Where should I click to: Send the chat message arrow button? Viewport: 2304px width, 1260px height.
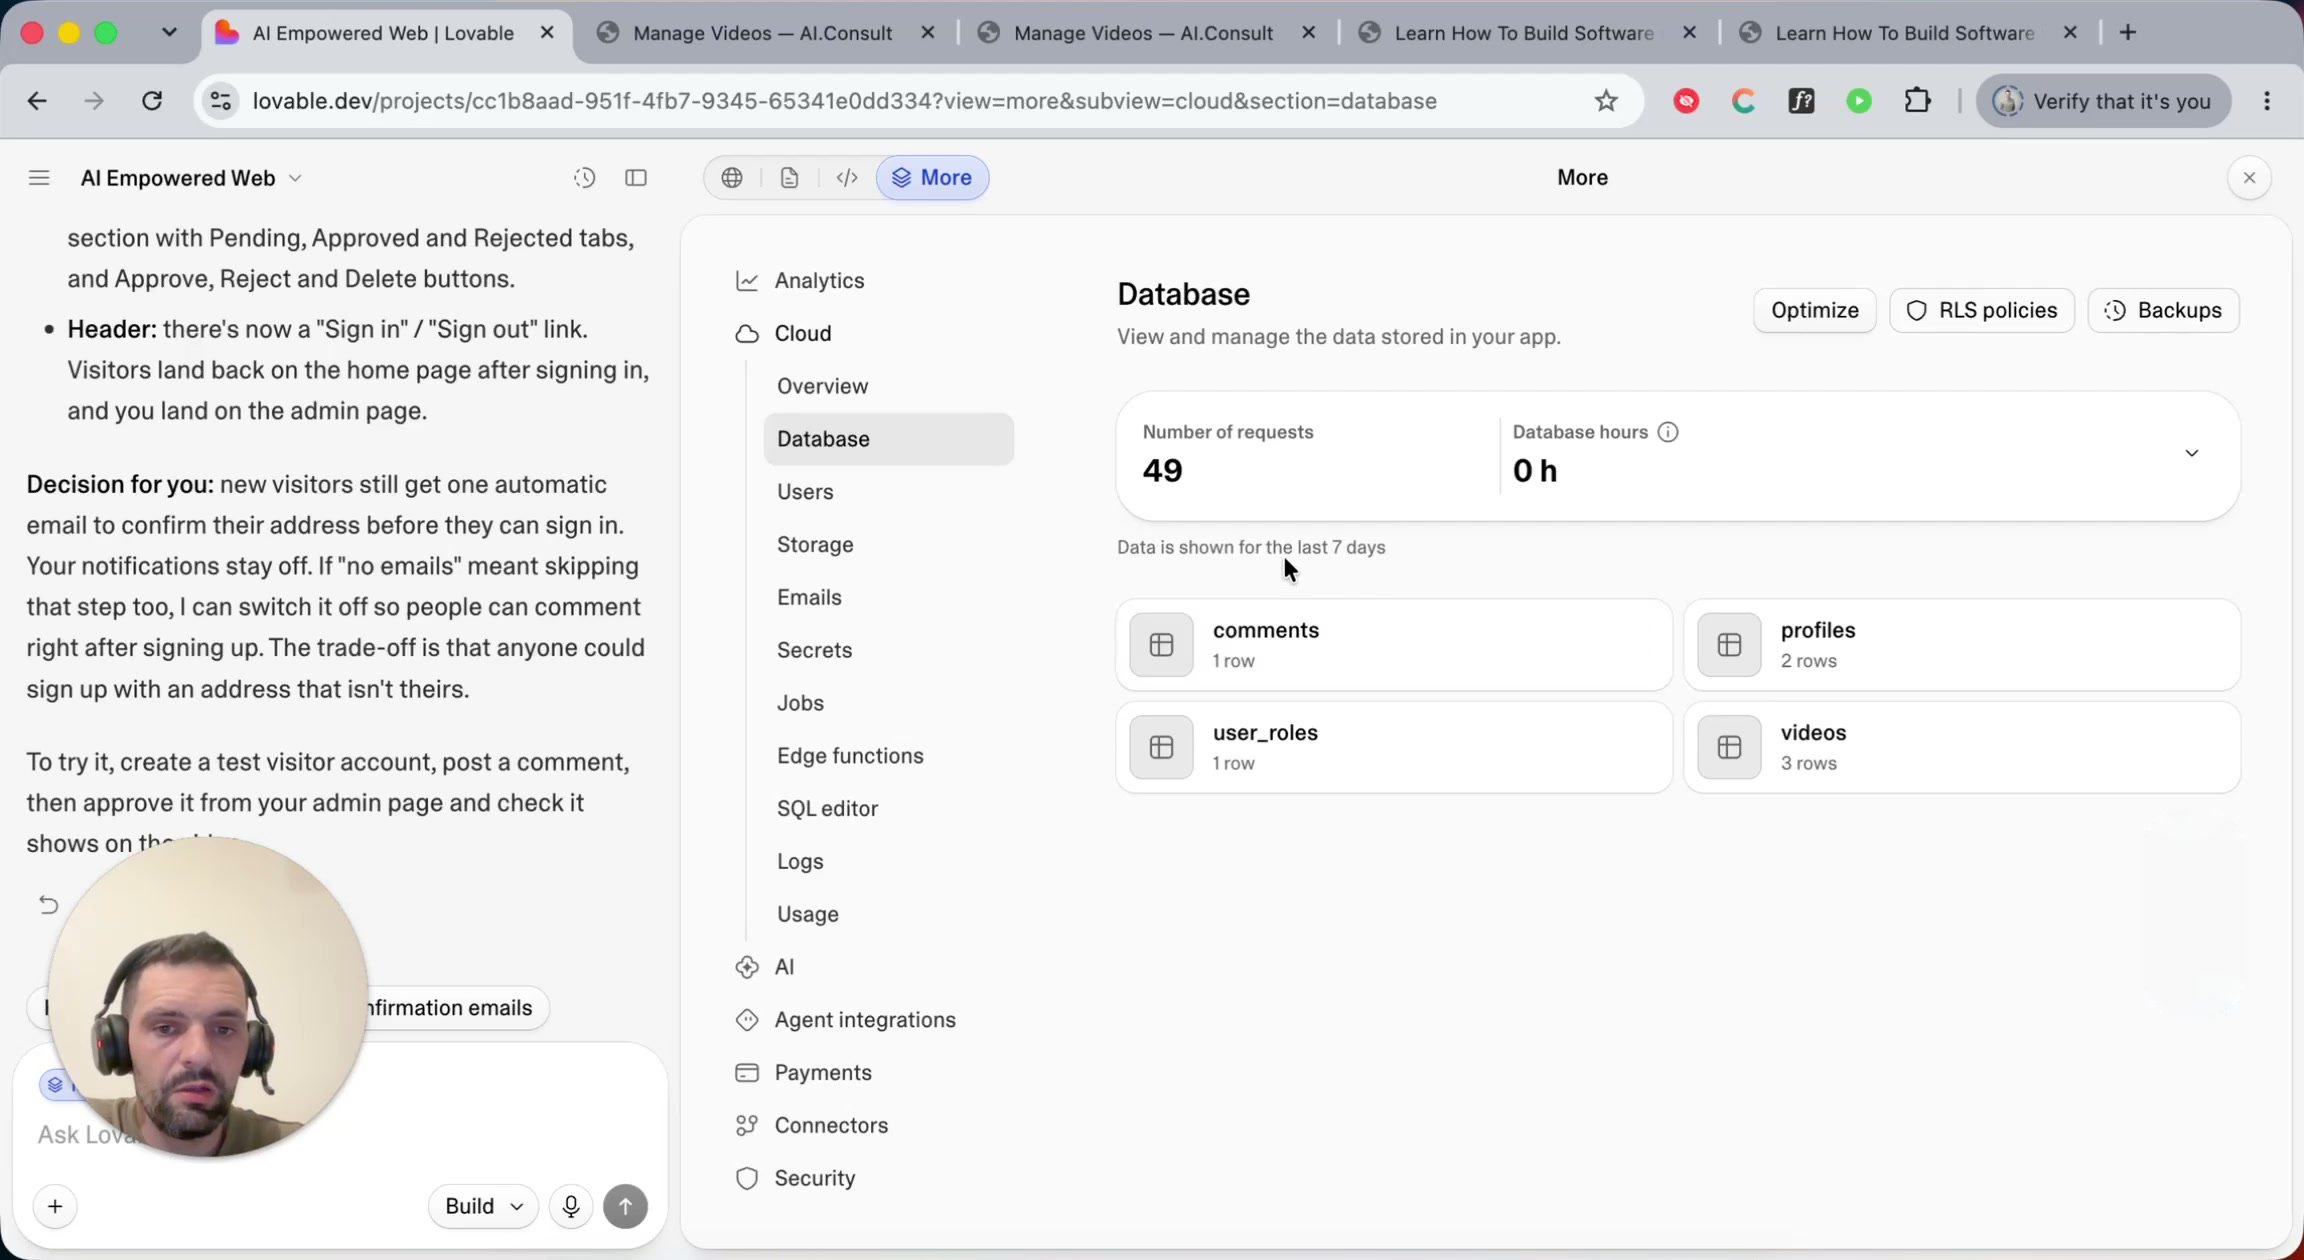click(626, 1207)
